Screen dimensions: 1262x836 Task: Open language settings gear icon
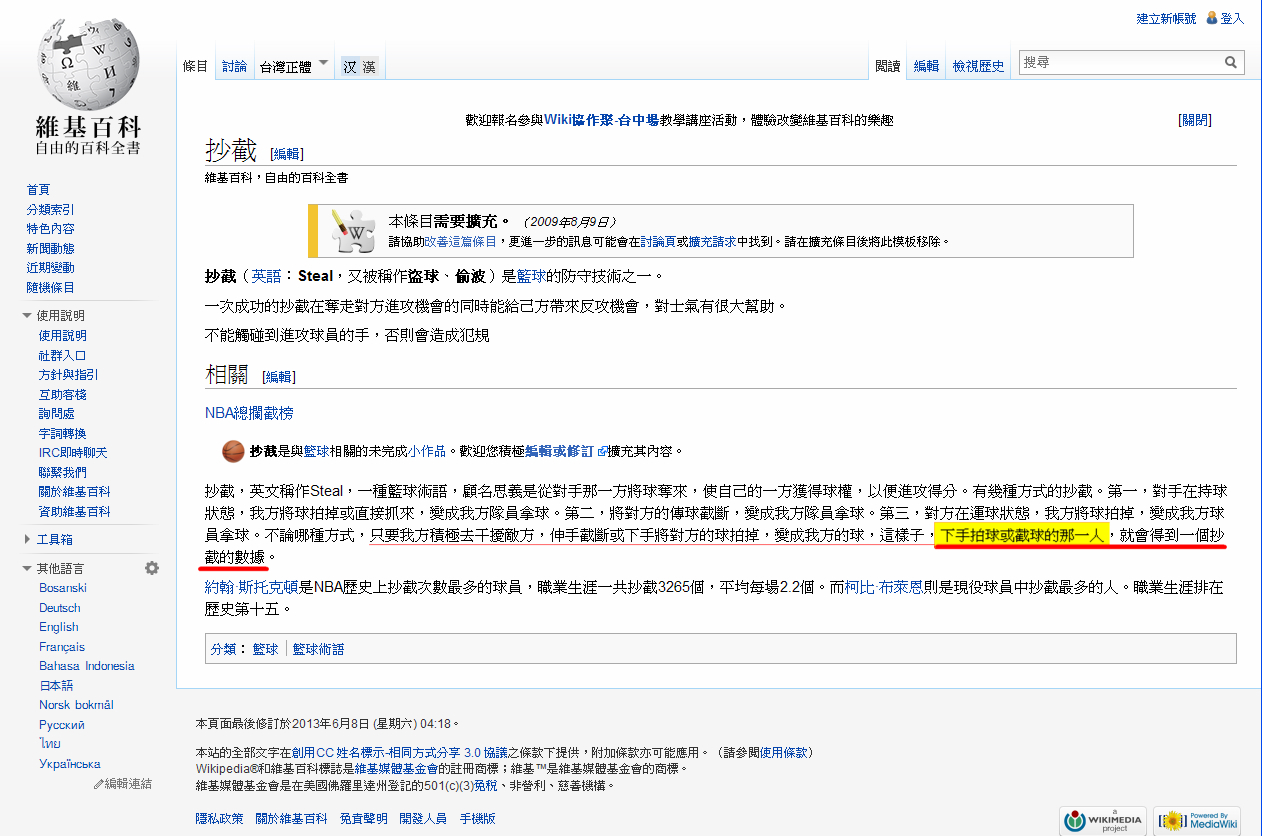[152, 568]
